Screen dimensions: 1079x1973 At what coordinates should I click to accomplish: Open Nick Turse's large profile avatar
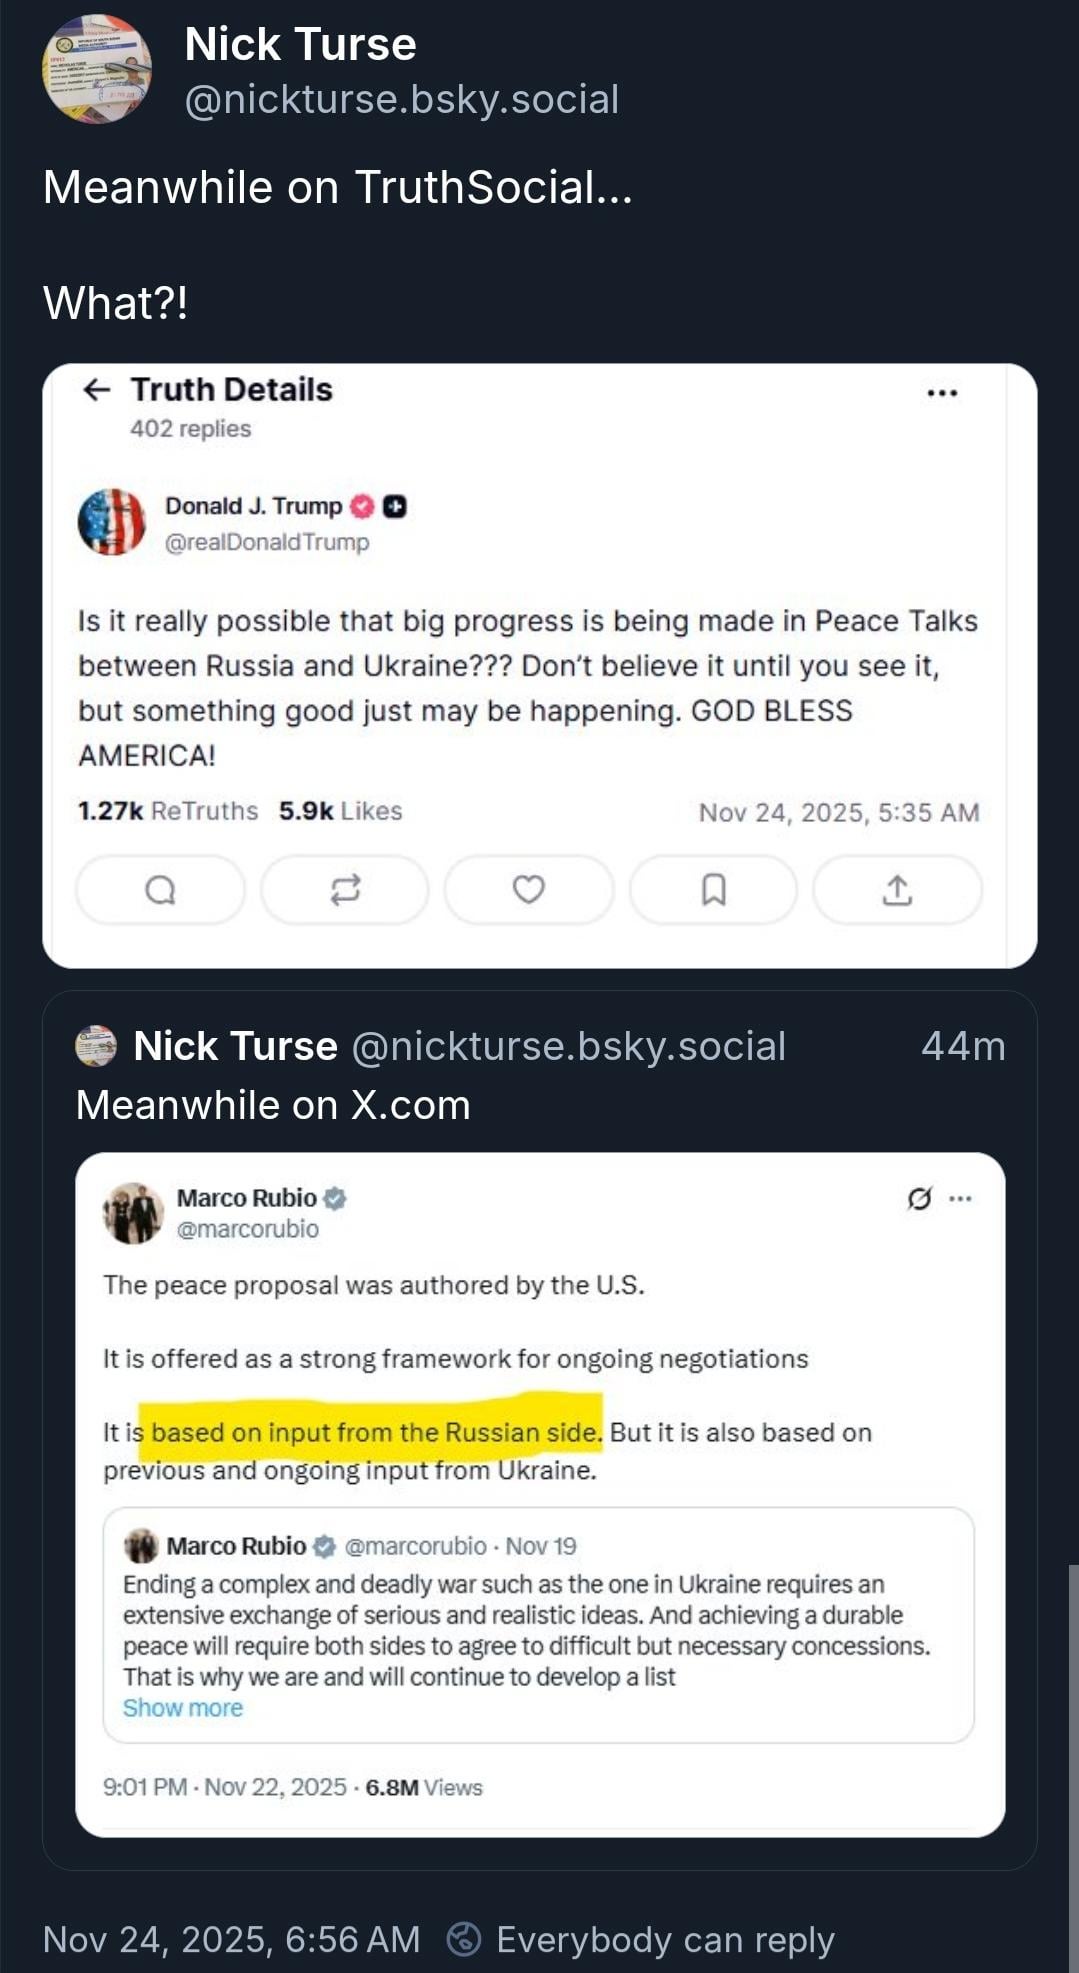(x=97, y=69)
